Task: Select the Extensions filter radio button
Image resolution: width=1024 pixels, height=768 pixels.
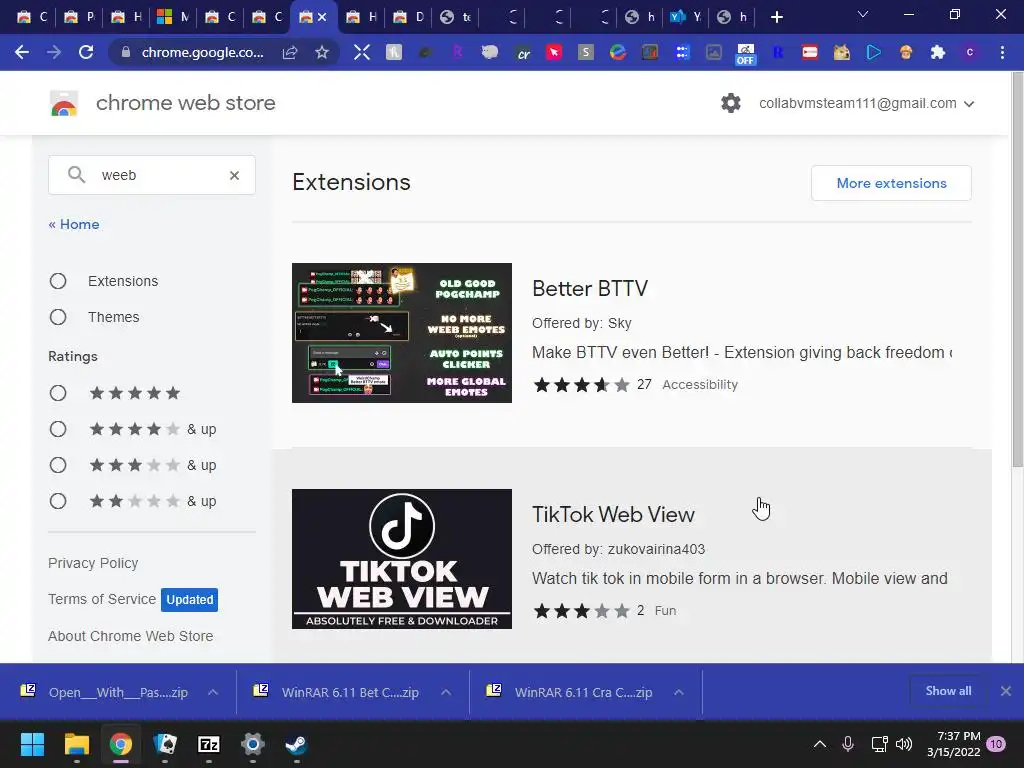Action: 58,281
